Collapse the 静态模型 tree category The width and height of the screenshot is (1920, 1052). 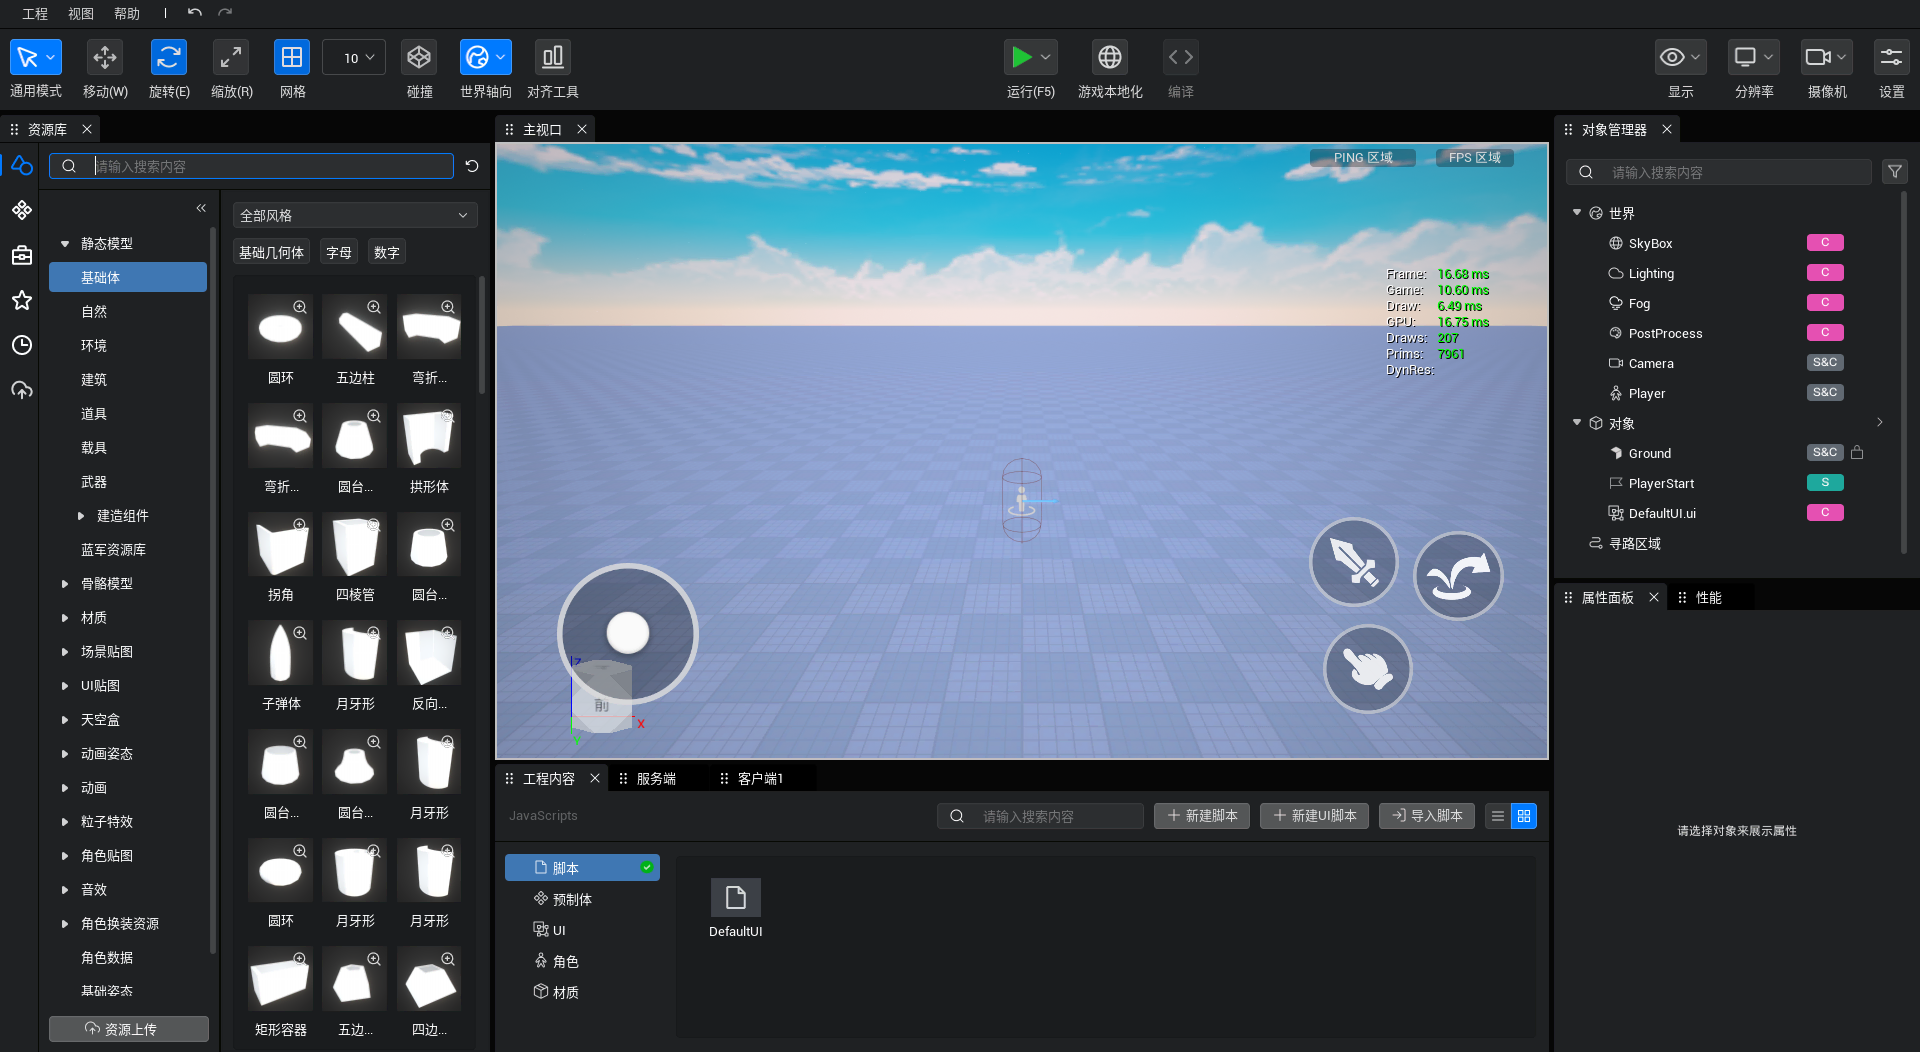65,244
